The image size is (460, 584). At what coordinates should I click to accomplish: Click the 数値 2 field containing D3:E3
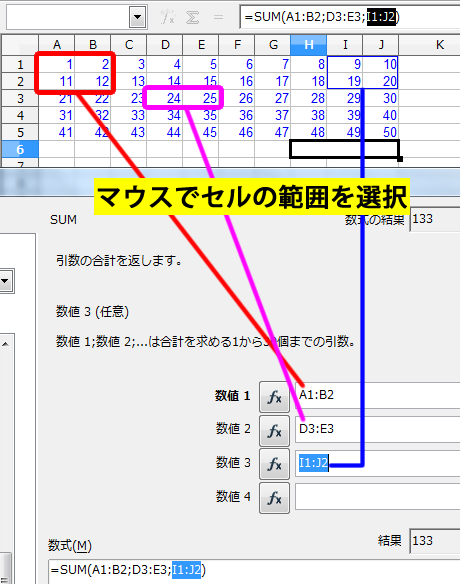point(378,429)
